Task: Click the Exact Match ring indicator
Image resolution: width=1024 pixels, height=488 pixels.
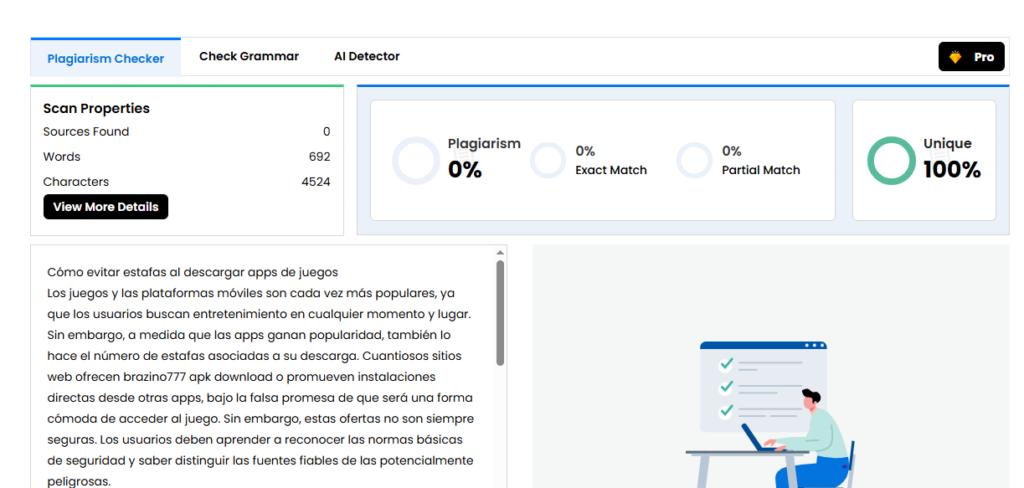Action: (548, 160)
